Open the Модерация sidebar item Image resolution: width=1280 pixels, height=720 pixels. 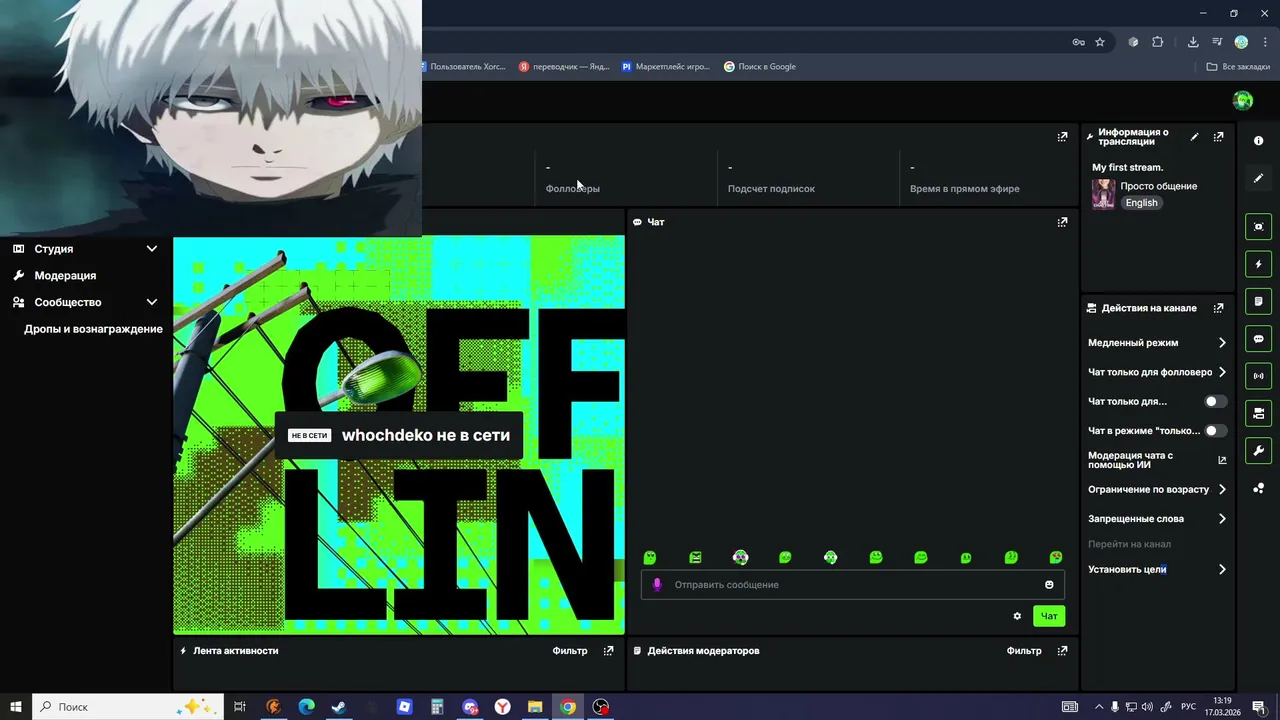pyautogui.click(x=65, y=276)
